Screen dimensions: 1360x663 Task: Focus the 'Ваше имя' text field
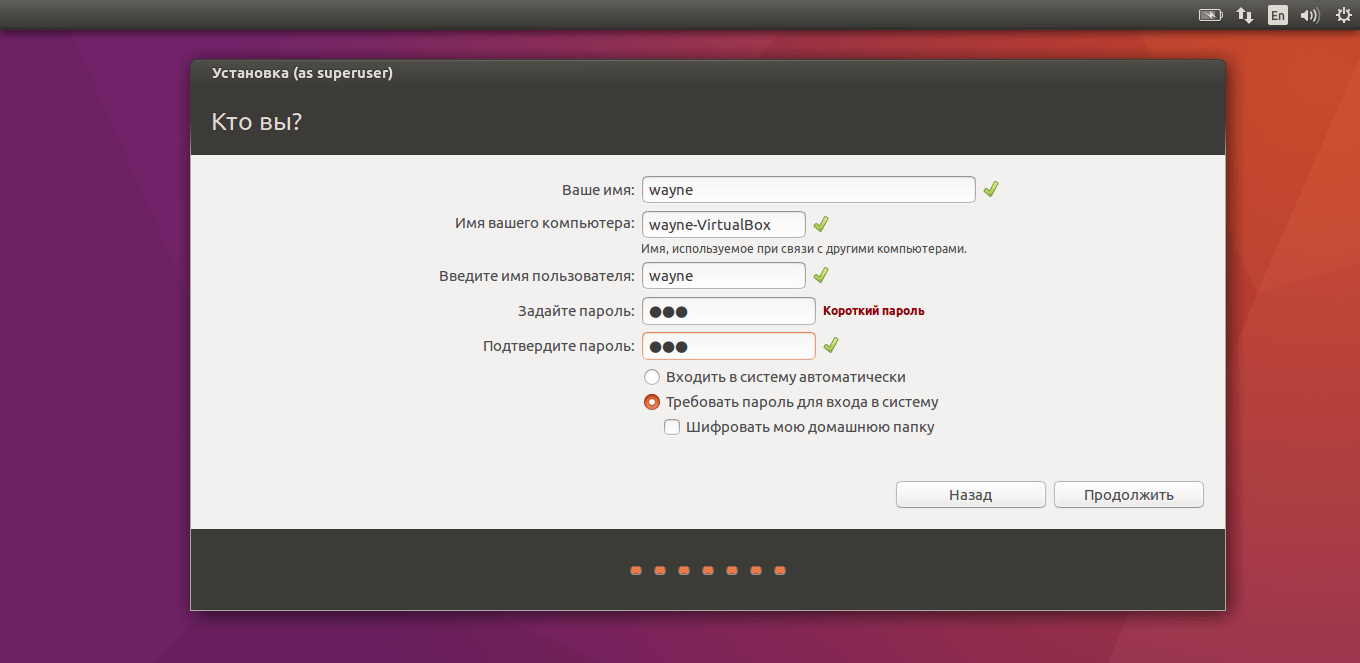coord(808,189)
